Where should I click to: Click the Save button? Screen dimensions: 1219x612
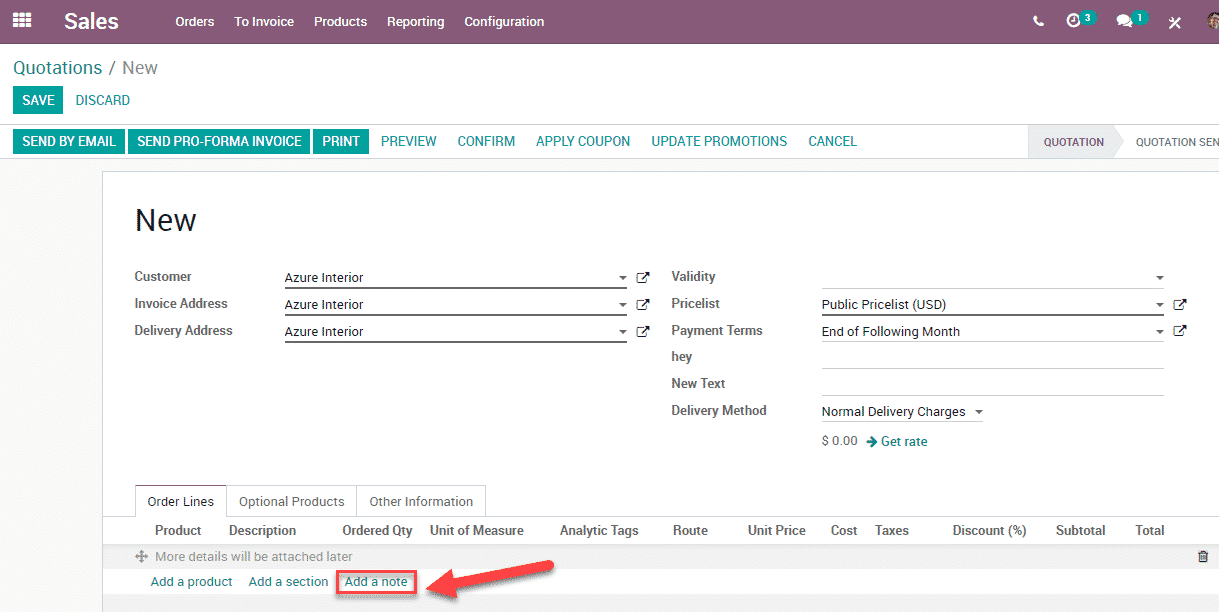click(38, 100)
